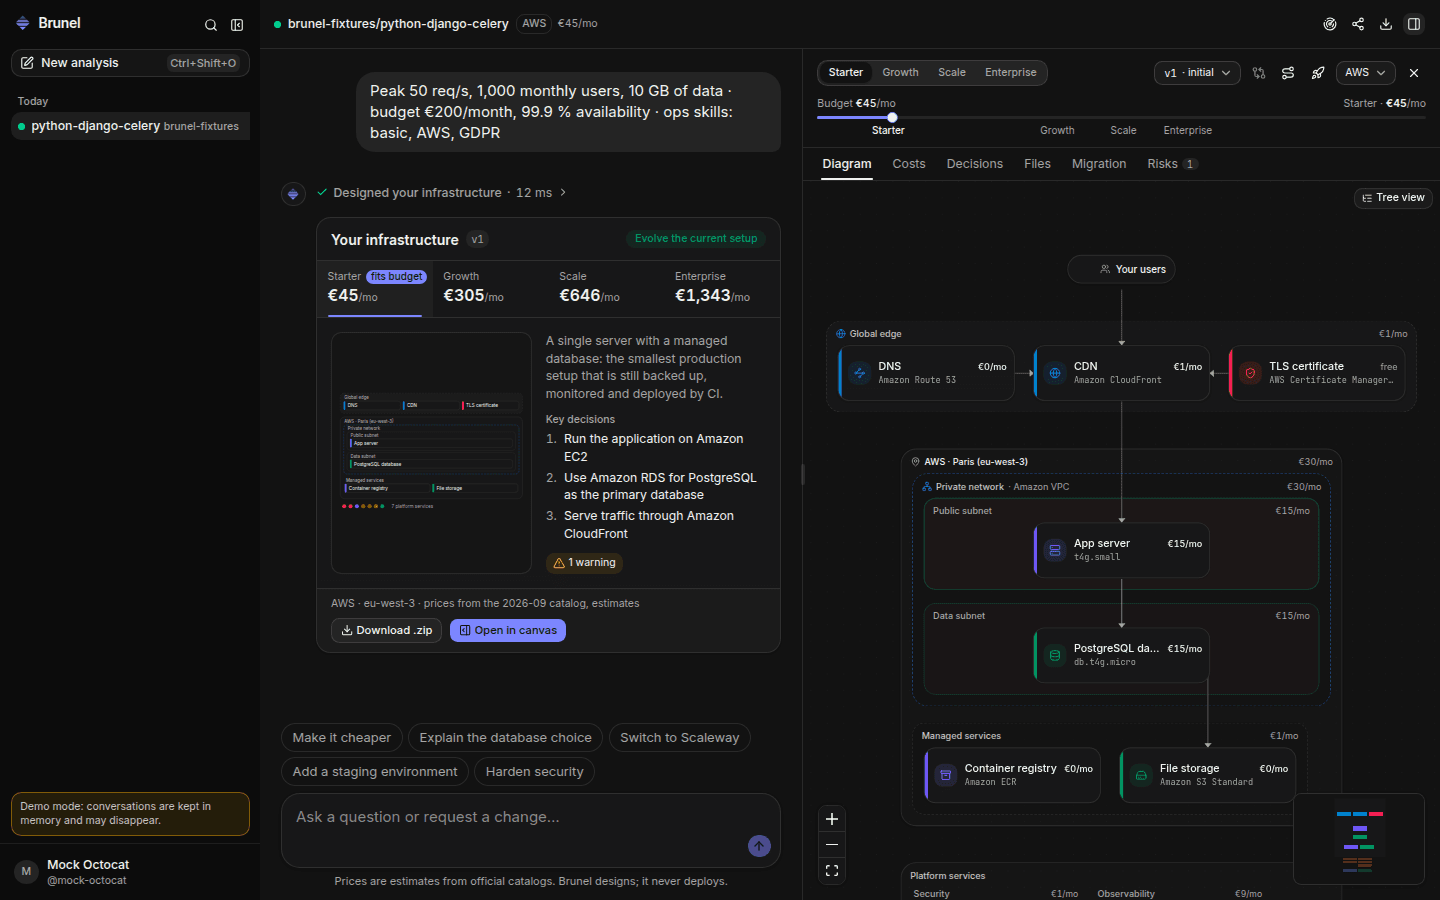
Task: Click the download icon in the top bar
Action: tap(1386, 24)
